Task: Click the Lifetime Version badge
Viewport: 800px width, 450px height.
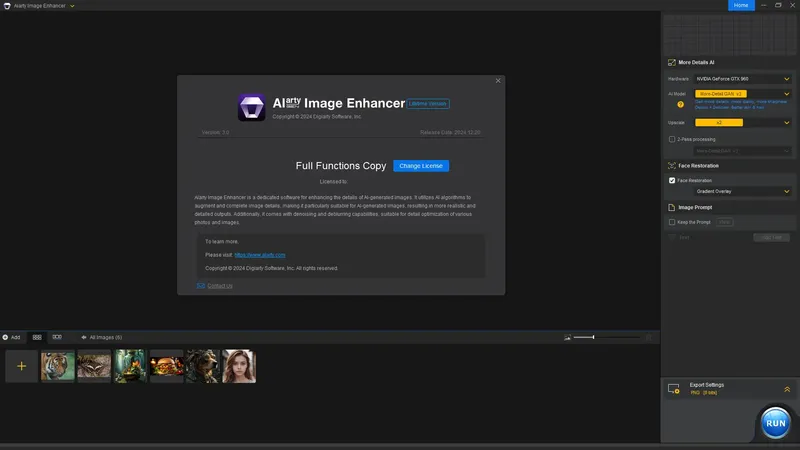Action: pyautogui.click(x=428, y=104)
